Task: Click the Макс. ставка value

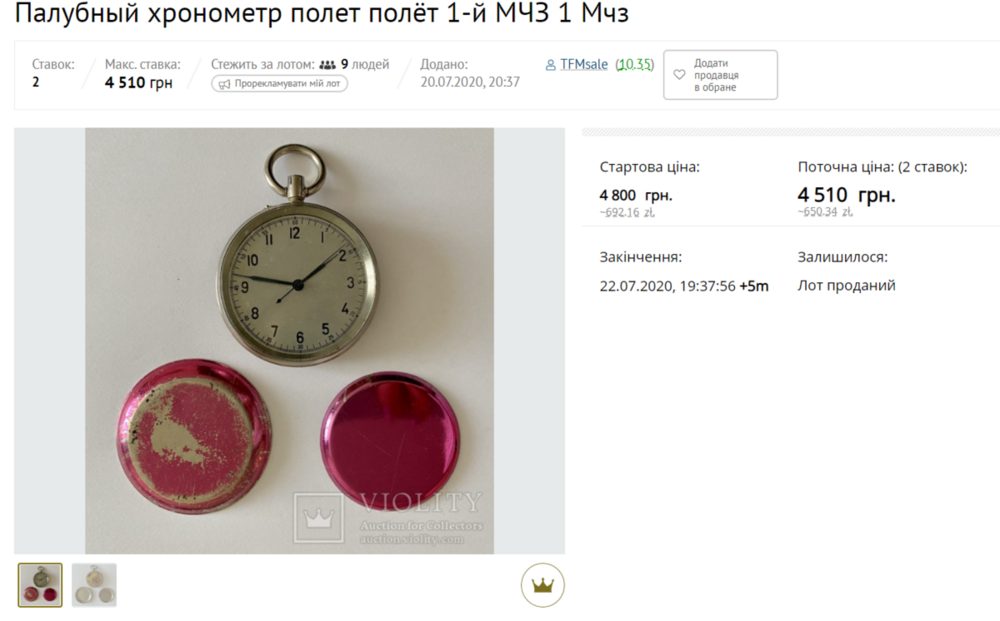Action: pos(138,83)
